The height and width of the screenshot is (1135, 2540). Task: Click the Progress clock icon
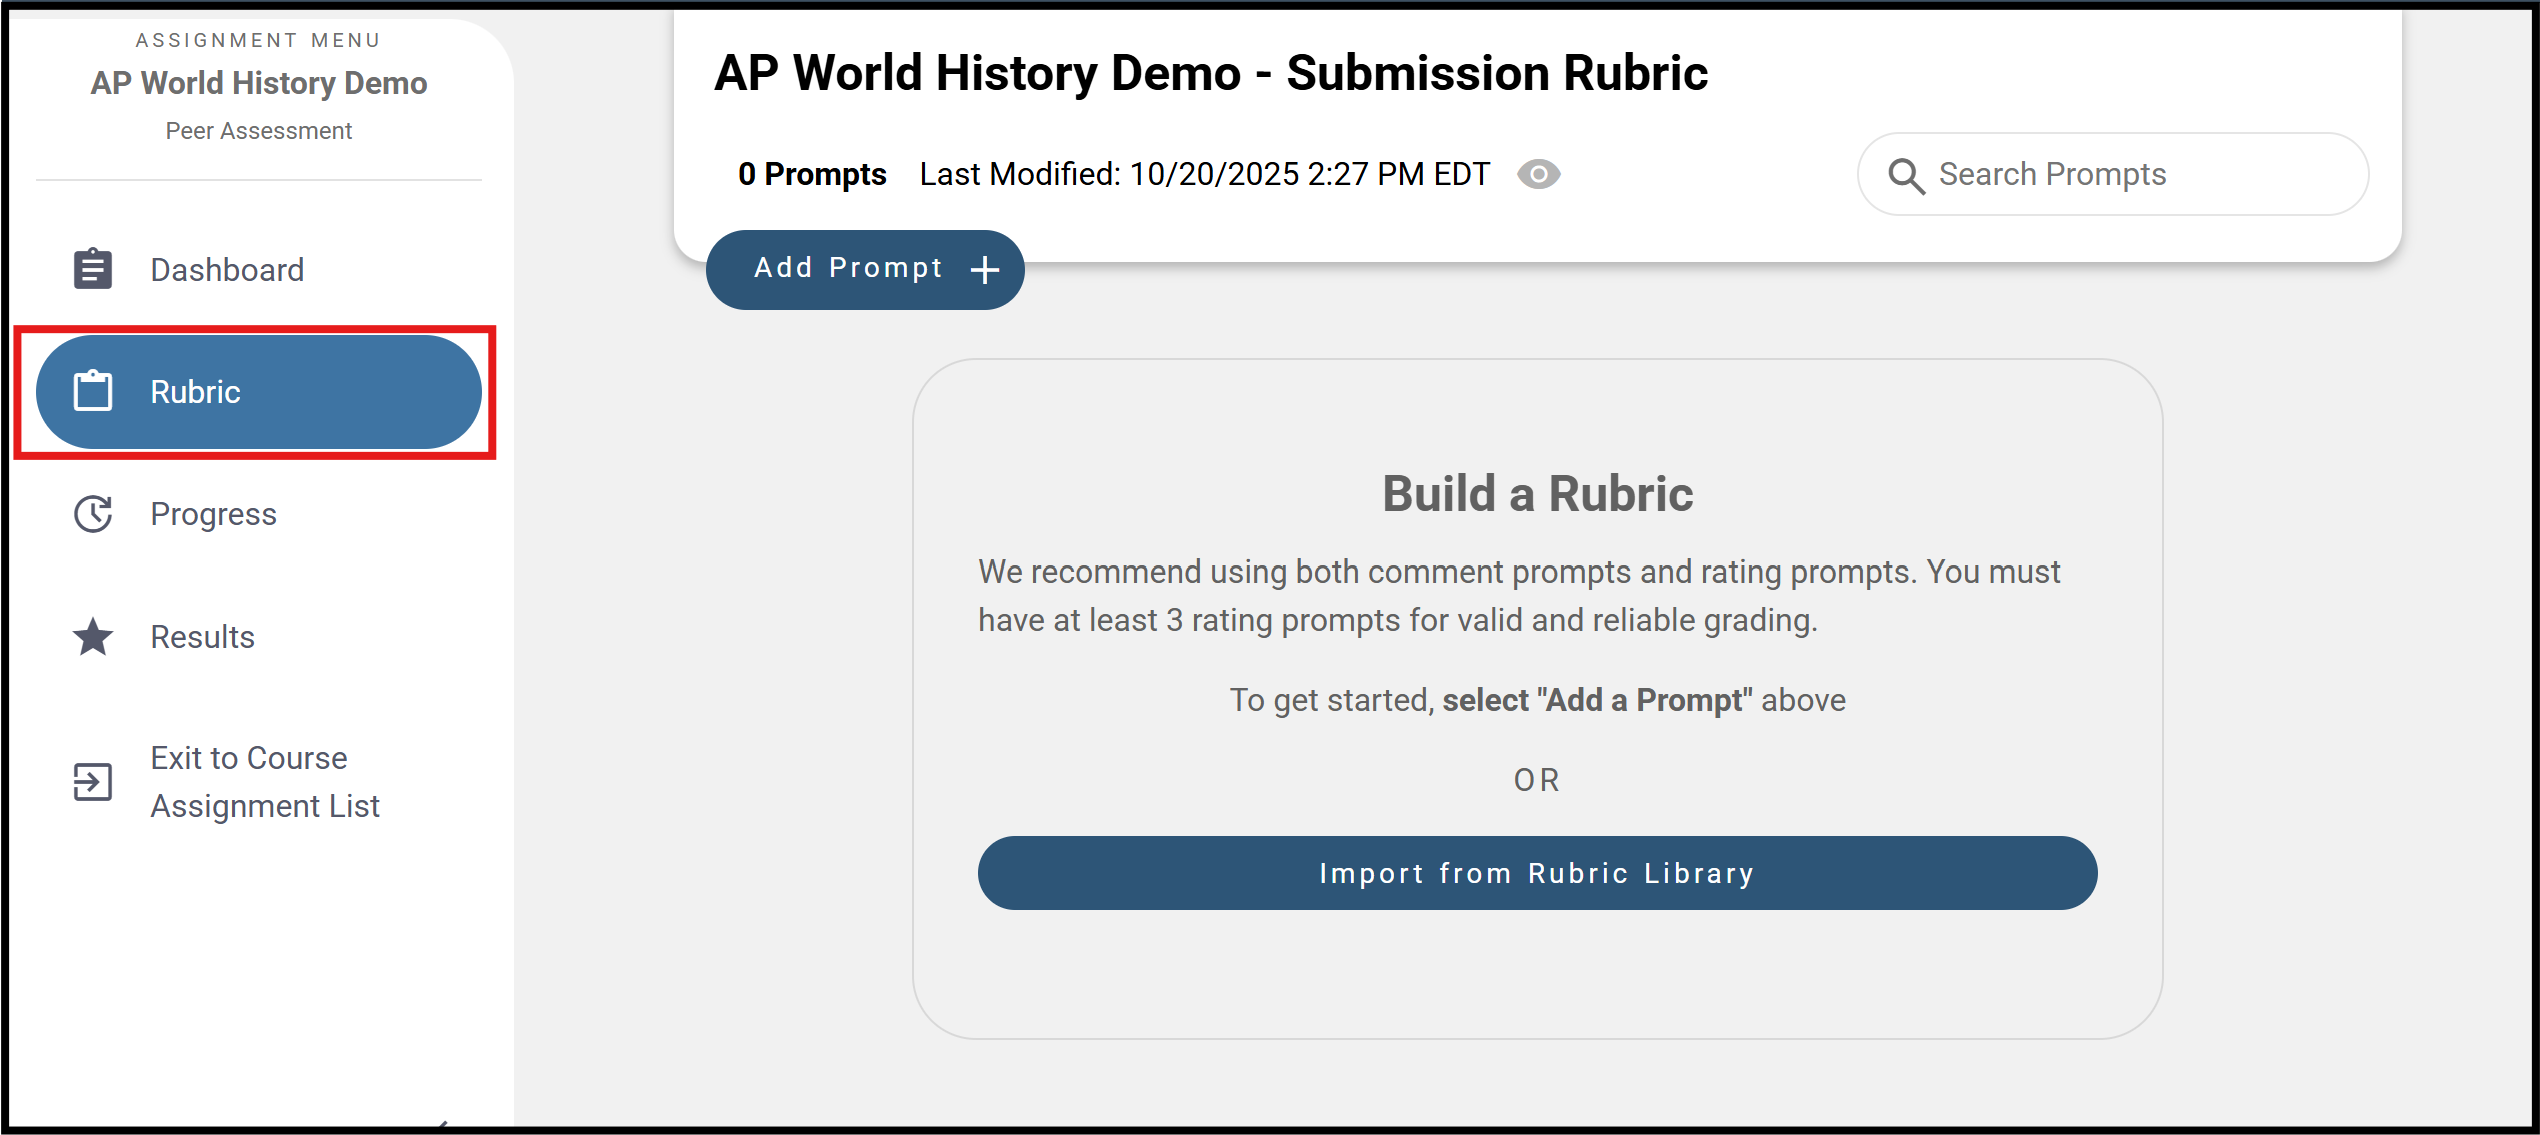93,514
